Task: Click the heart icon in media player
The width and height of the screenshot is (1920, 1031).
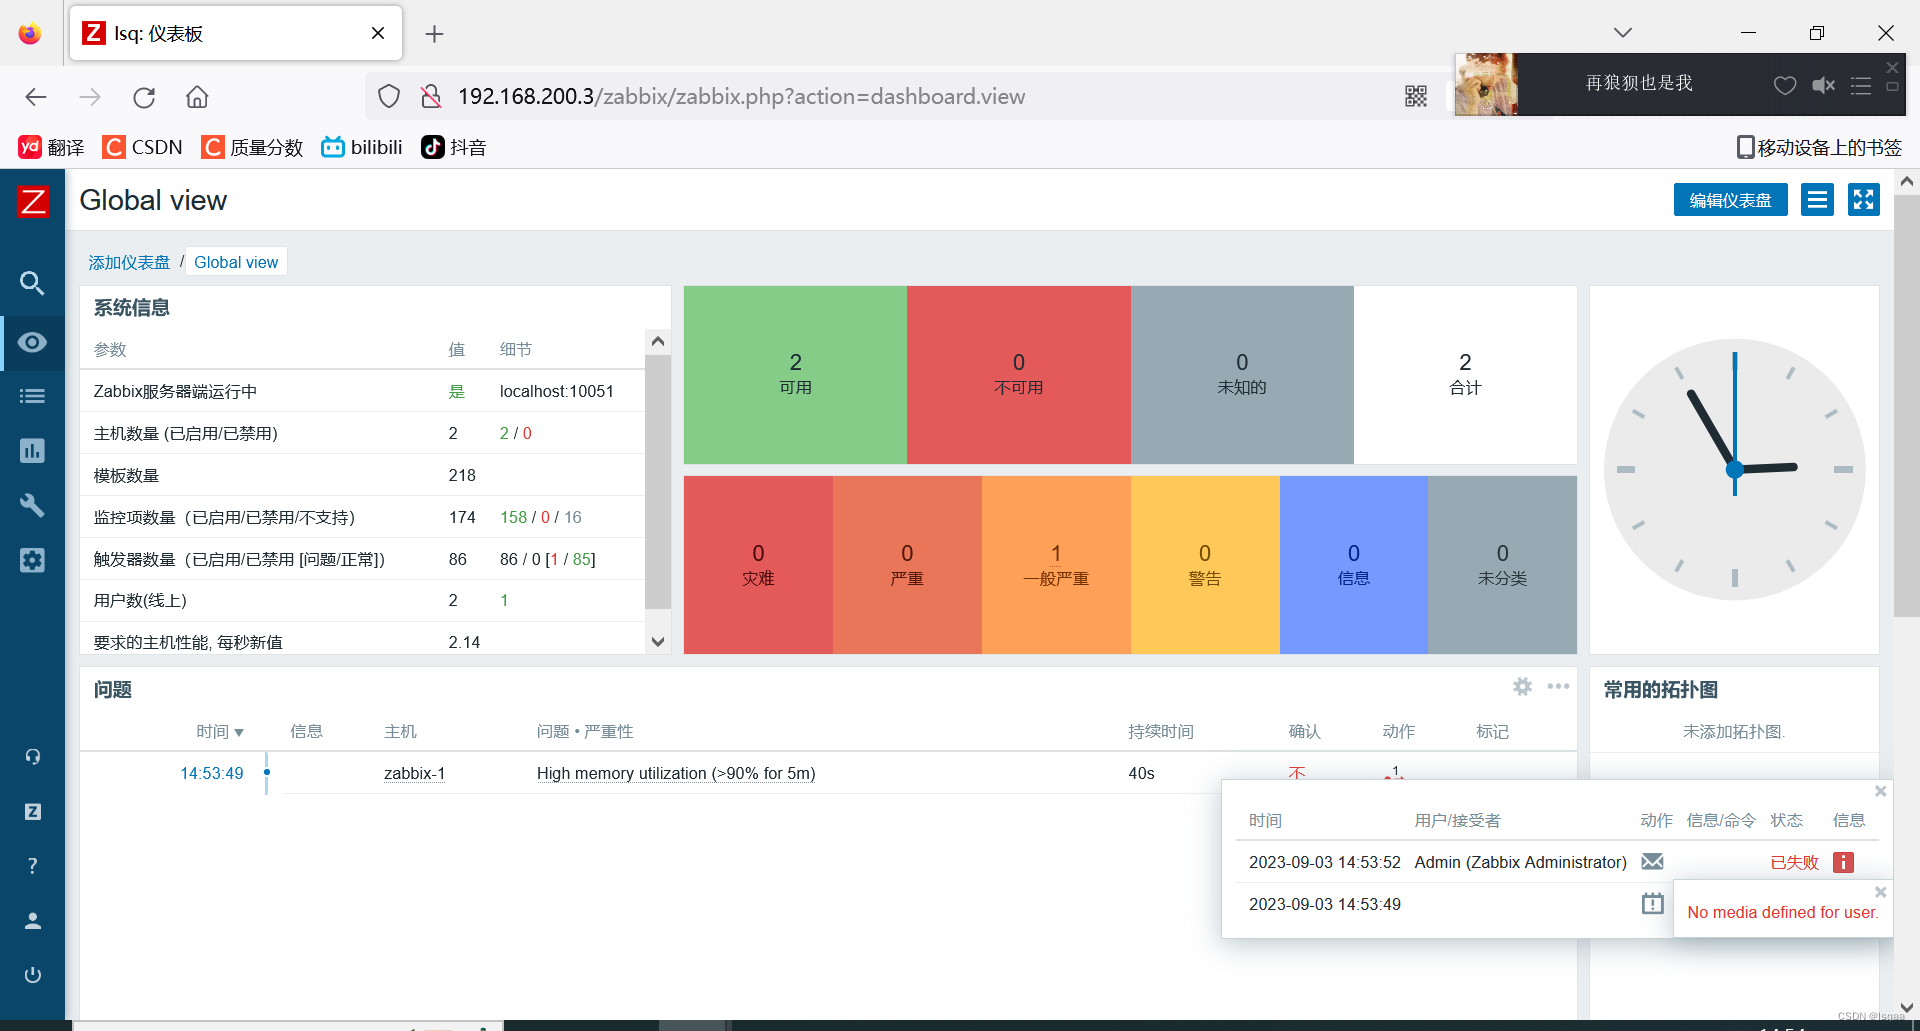Action: point(1785,86)
